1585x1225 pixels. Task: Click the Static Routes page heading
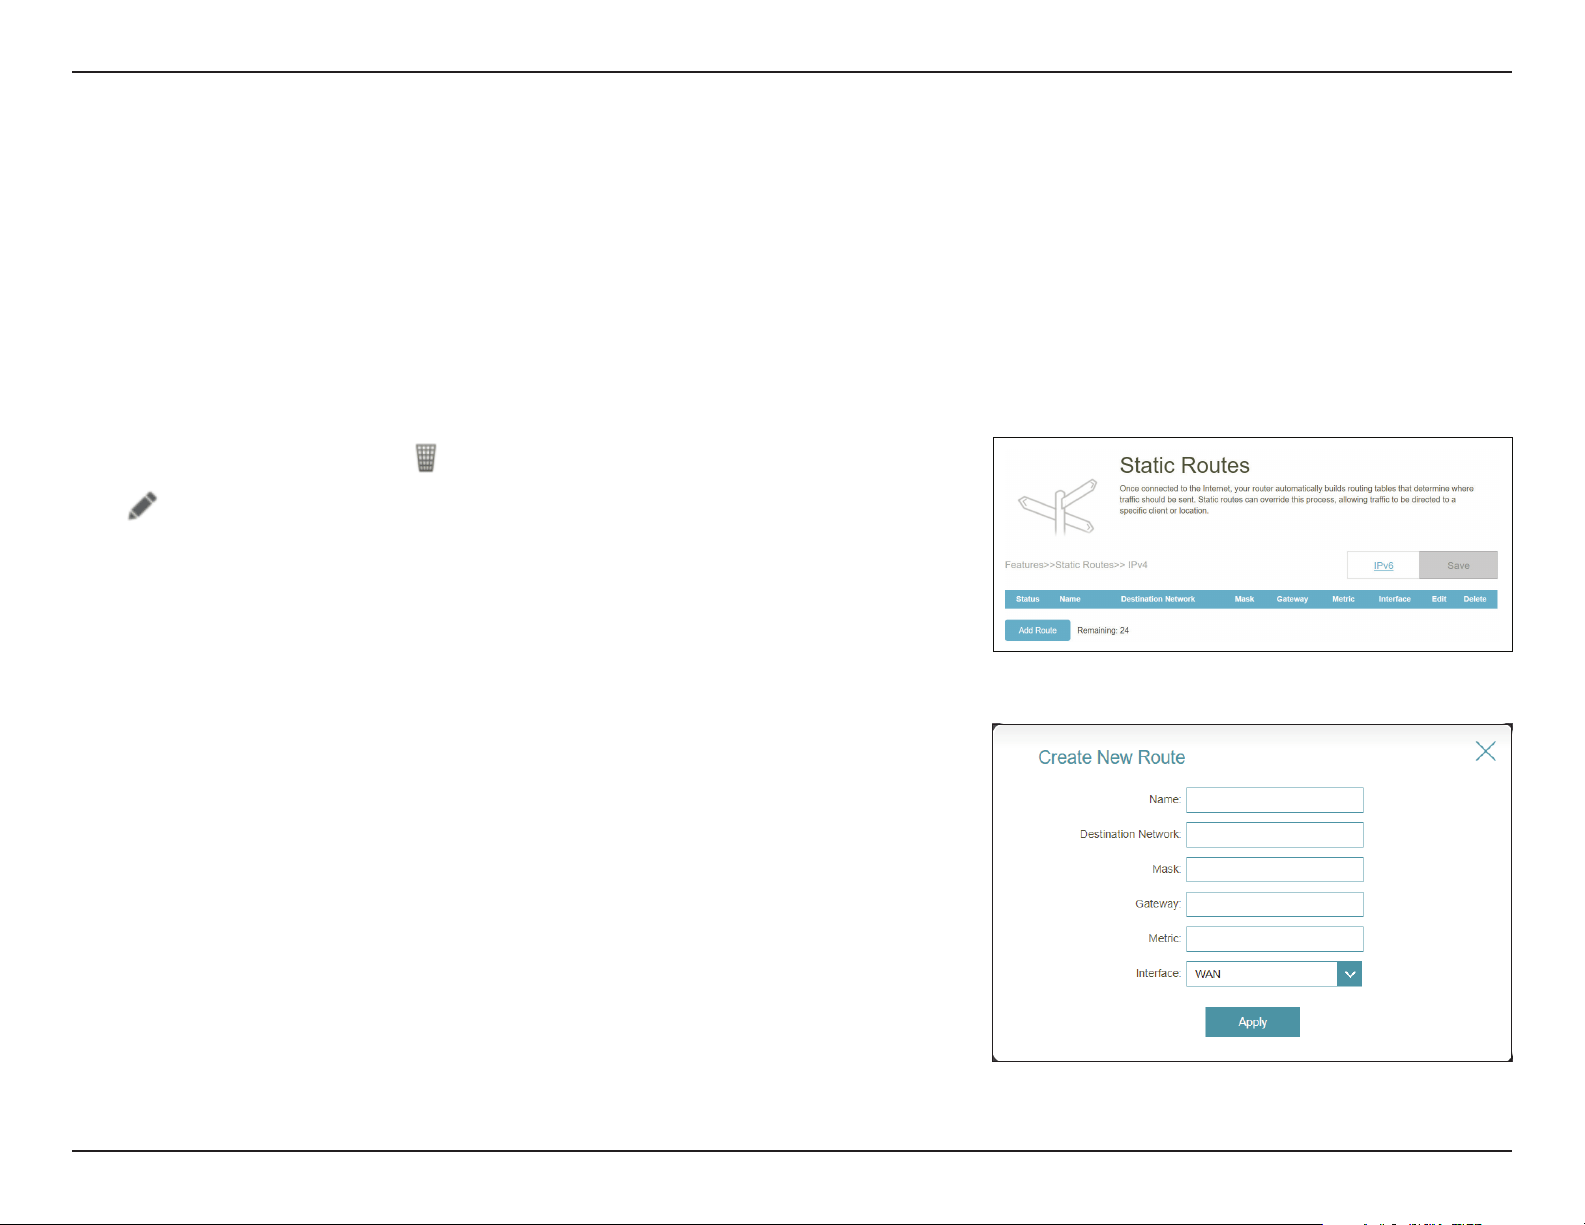(1184, 465)
